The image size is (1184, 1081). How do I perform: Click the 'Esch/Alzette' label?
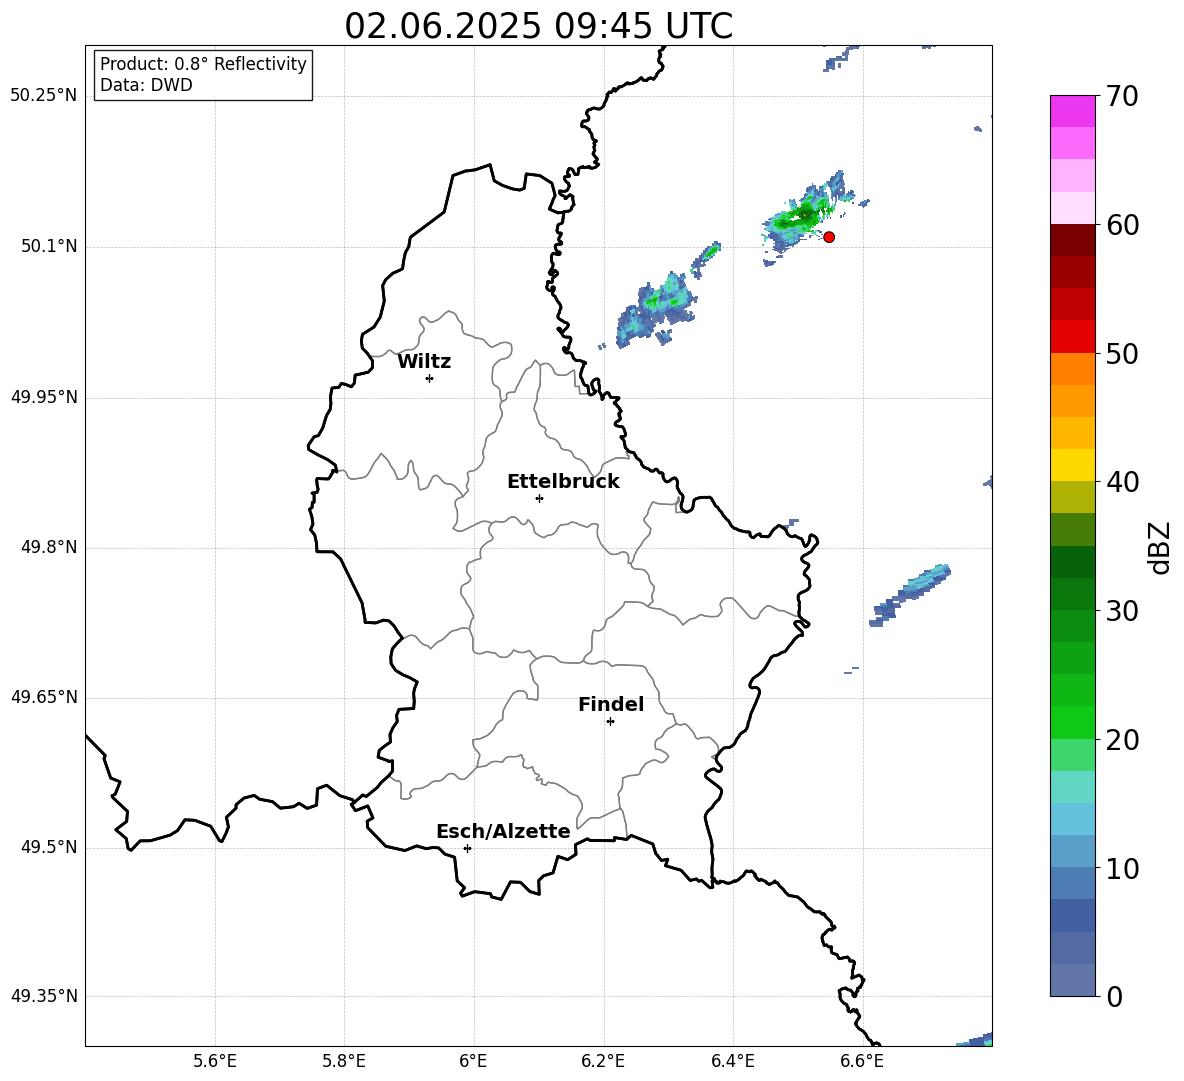coord(503,831)
